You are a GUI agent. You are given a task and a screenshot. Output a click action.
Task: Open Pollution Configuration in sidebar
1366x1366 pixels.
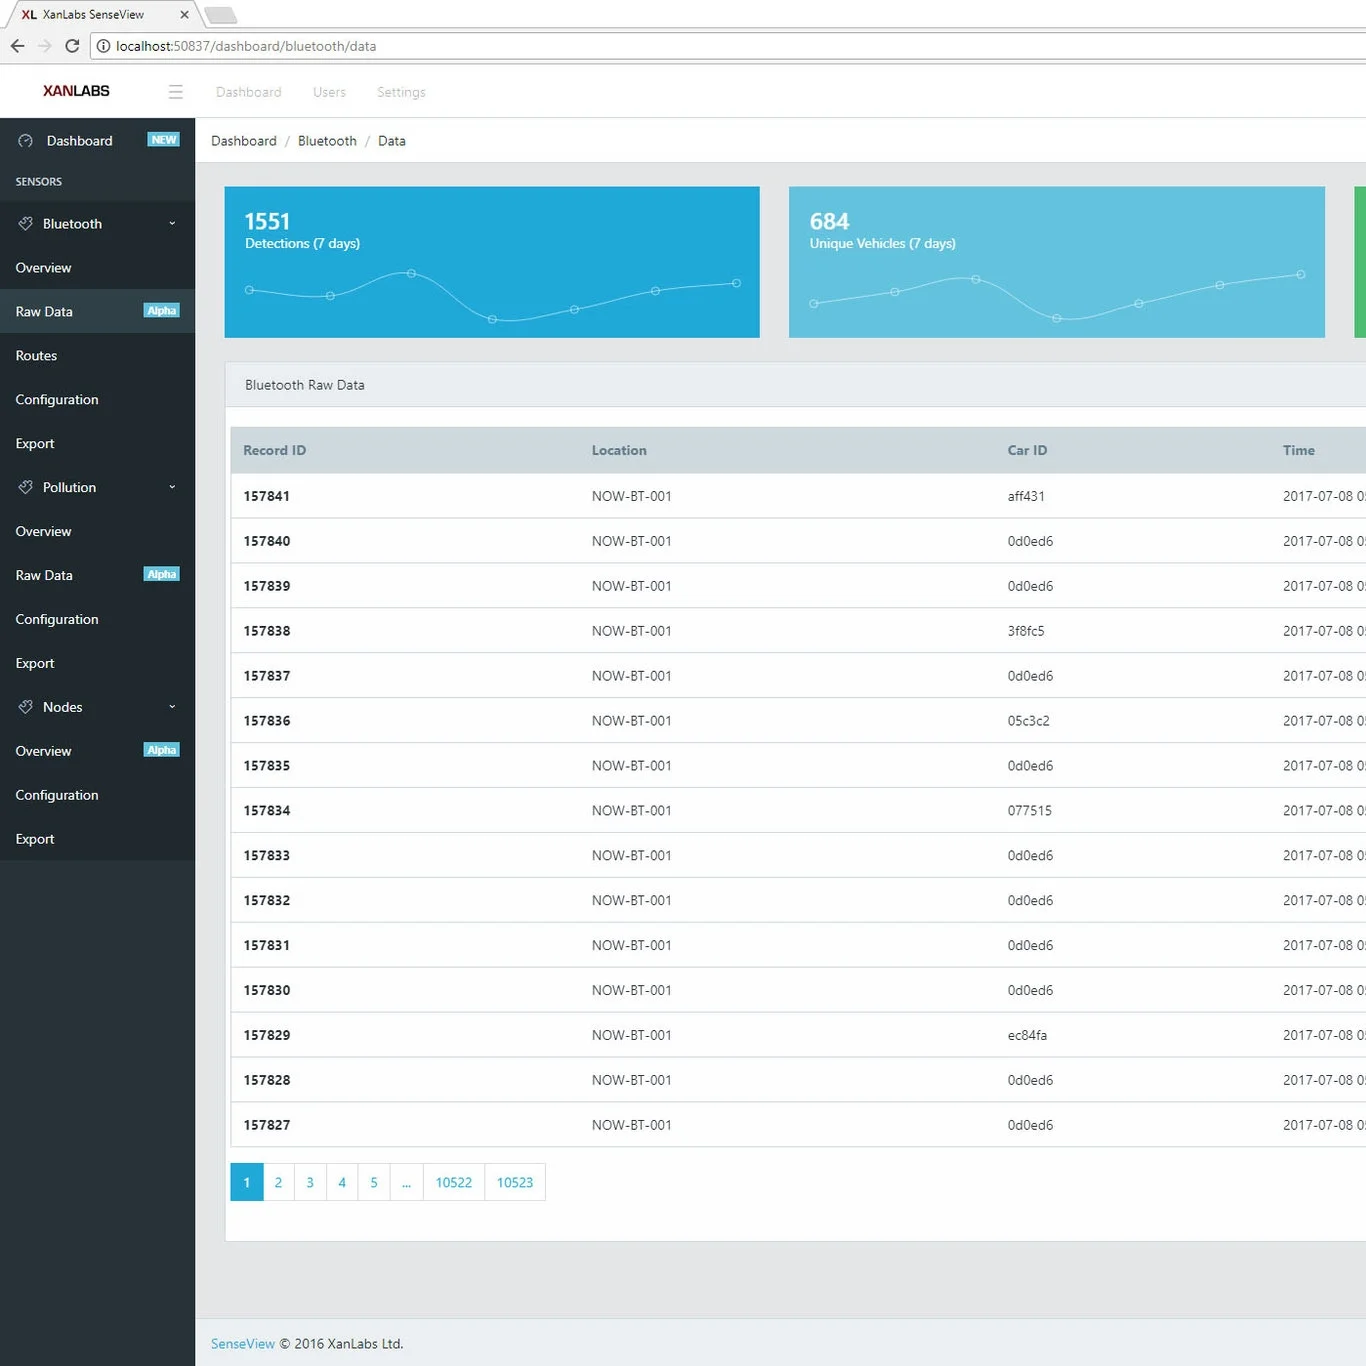[x=97, y=620]
